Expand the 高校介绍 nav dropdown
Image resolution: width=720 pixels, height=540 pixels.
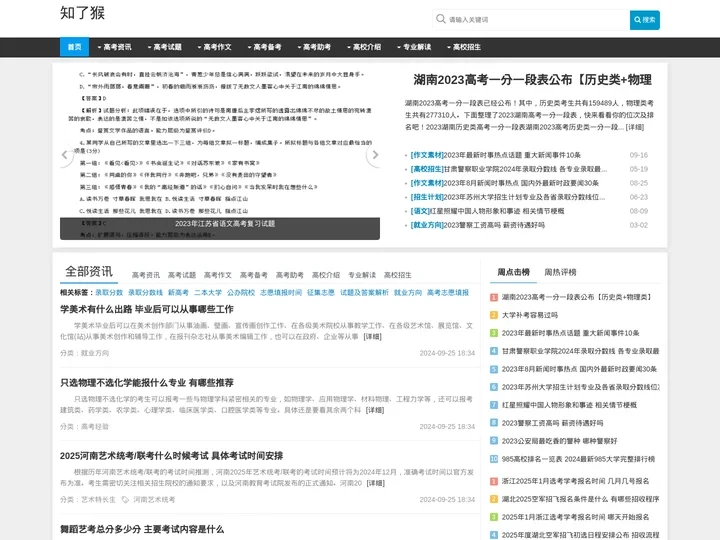tap(364, 47)
